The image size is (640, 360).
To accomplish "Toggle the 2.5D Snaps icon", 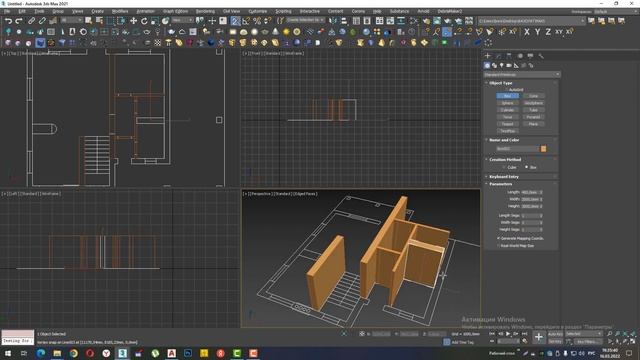I will 236,20.
